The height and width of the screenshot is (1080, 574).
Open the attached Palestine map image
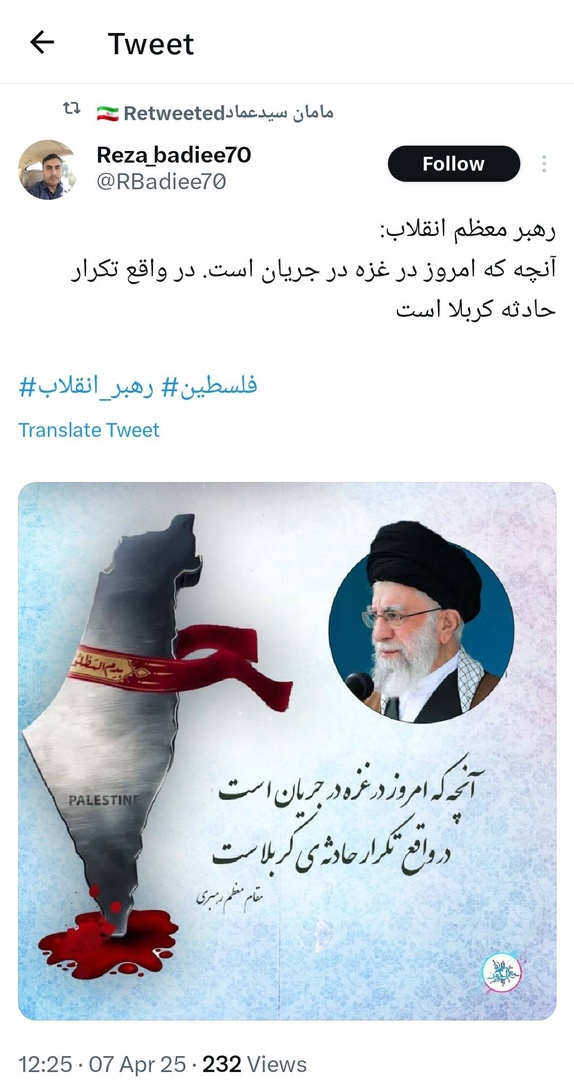[287, 751]
